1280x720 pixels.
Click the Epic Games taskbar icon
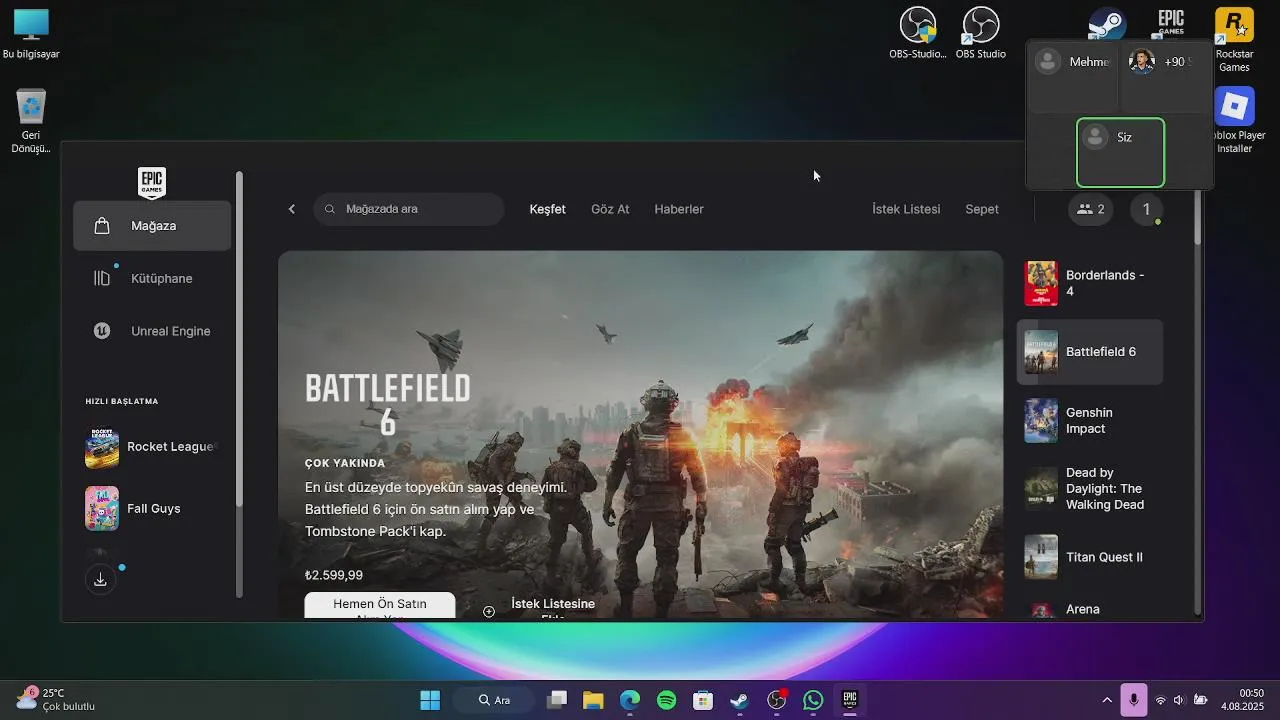[x=850, y=700]
